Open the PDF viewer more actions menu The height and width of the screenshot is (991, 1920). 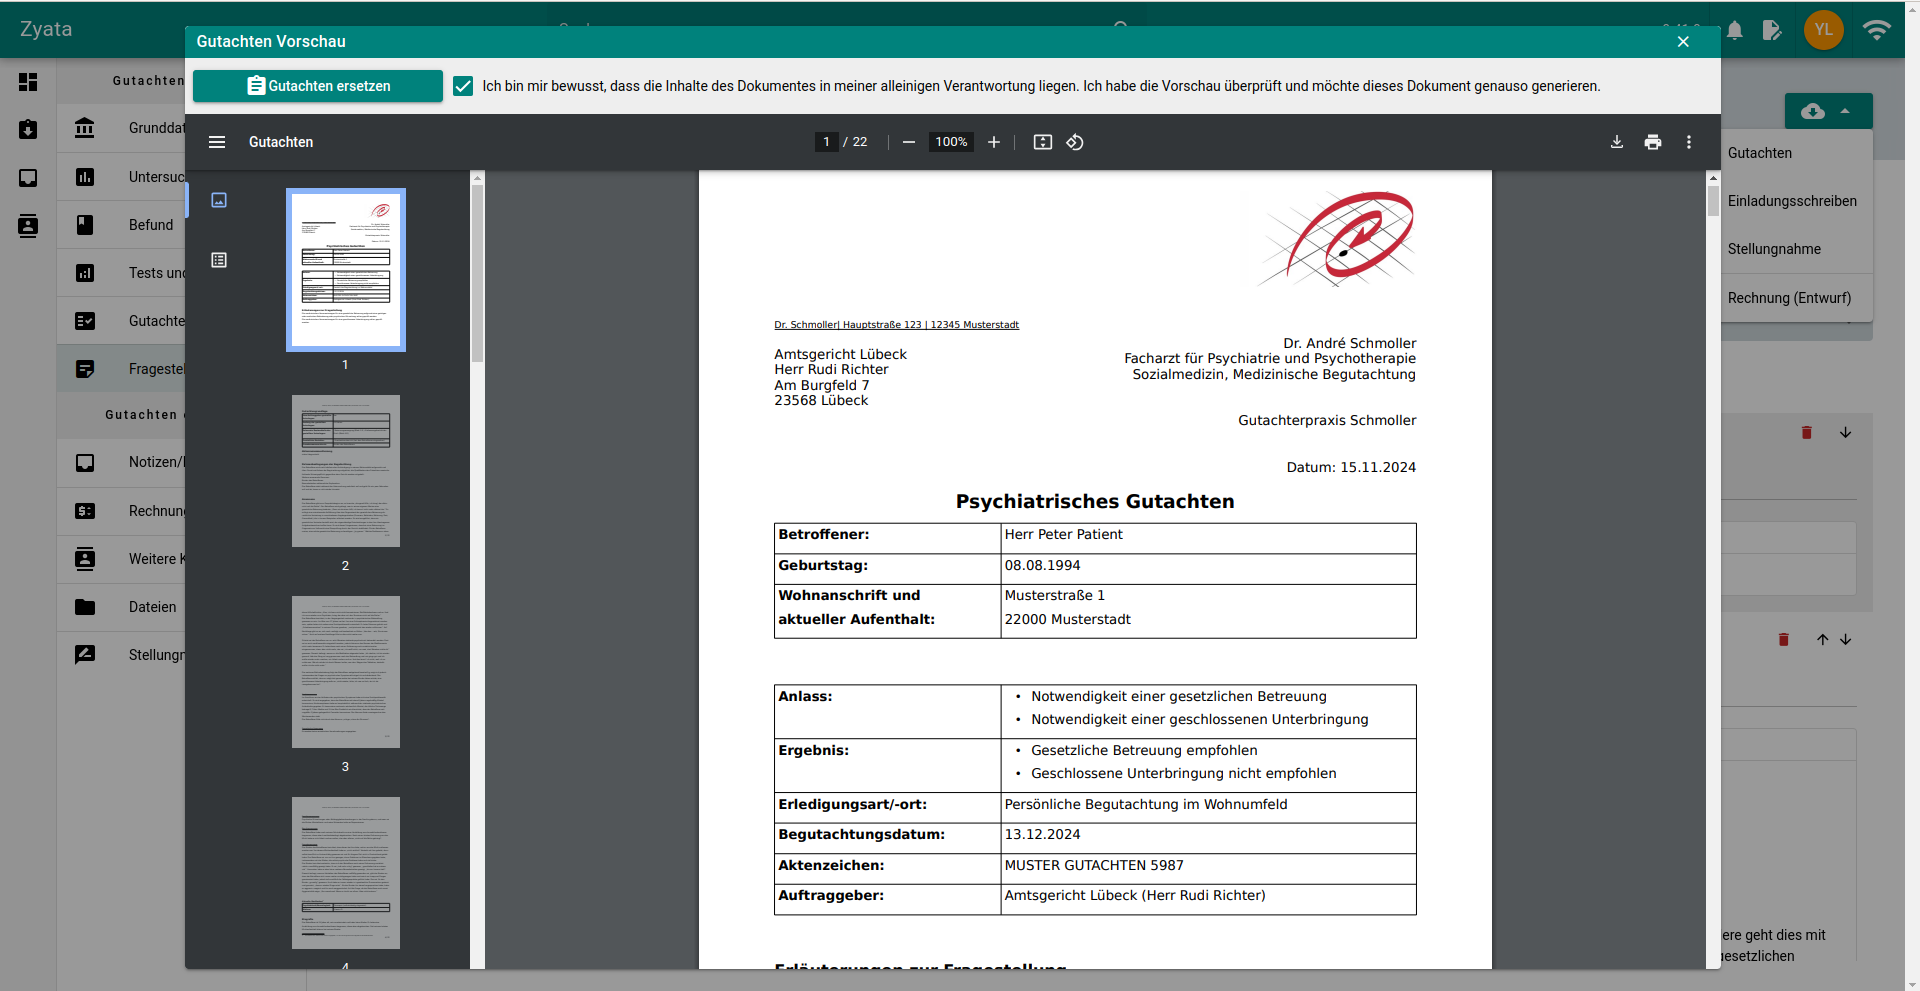click(x=1689, y=142)
